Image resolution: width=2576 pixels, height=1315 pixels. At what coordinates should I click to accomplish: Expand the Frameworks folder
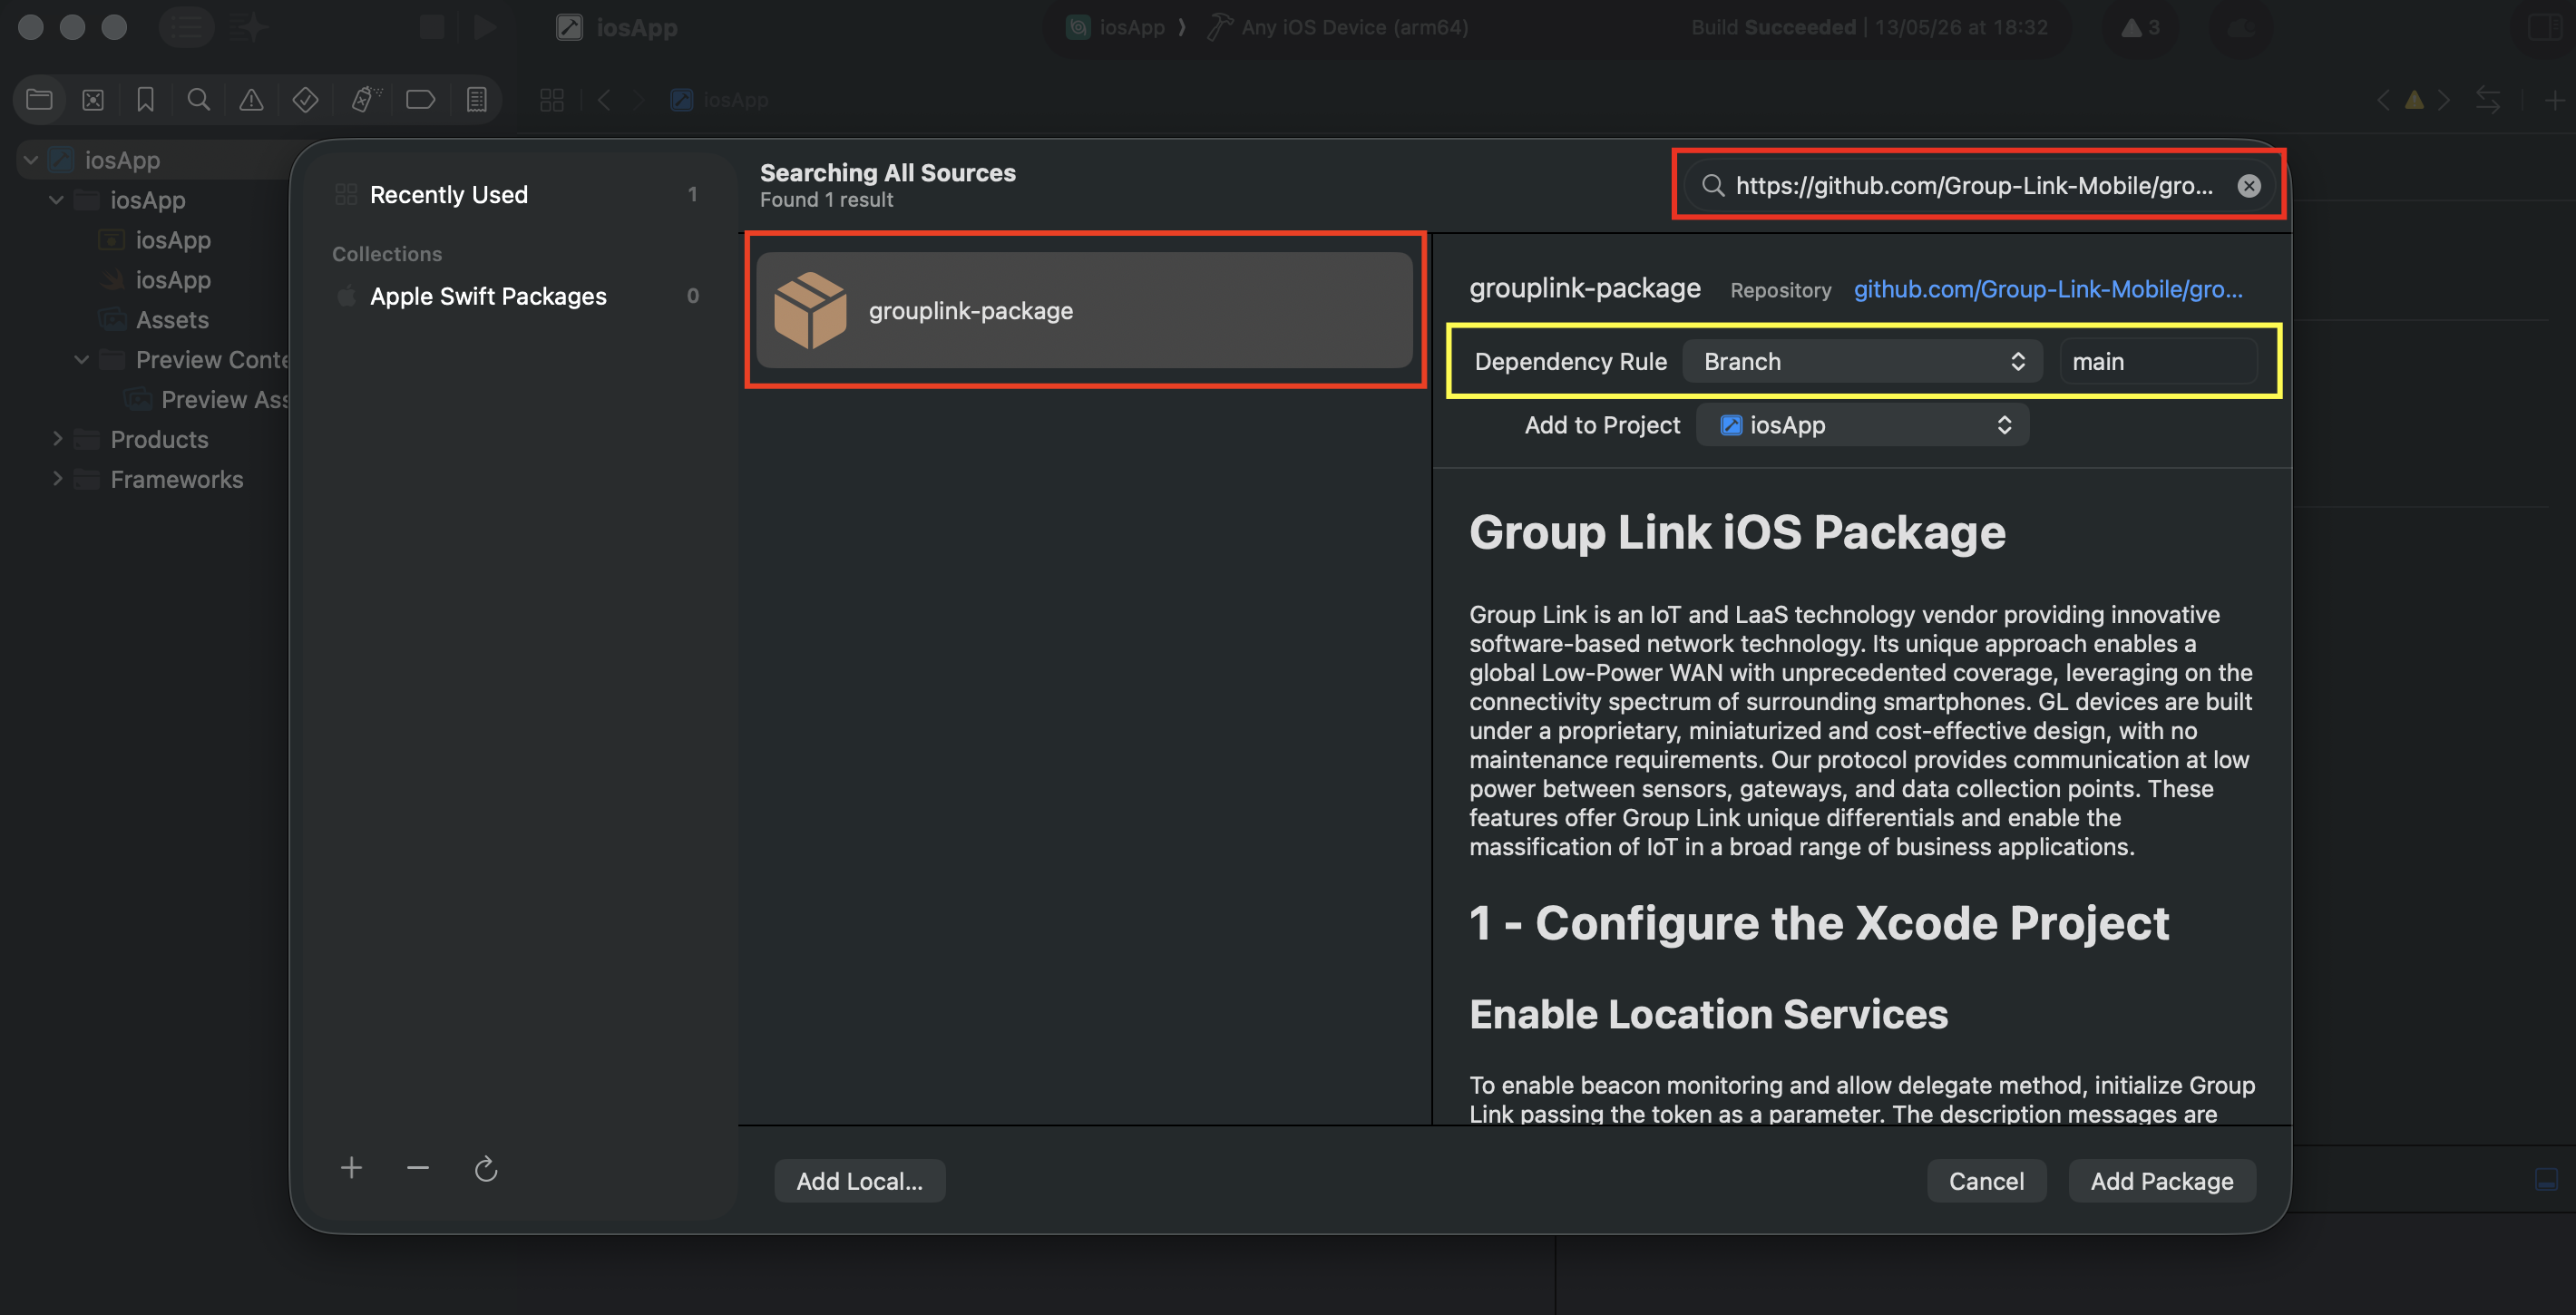pyautogui.click(x=57, y=479)
